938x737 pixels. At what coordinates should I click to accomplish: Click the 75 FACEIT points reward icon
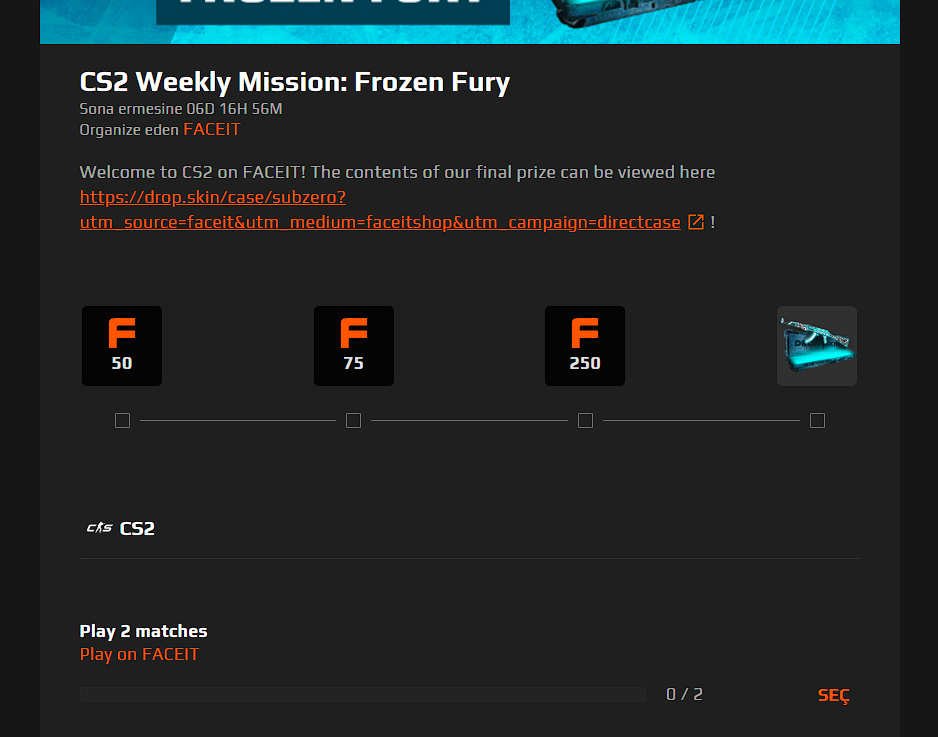(354, 346)
